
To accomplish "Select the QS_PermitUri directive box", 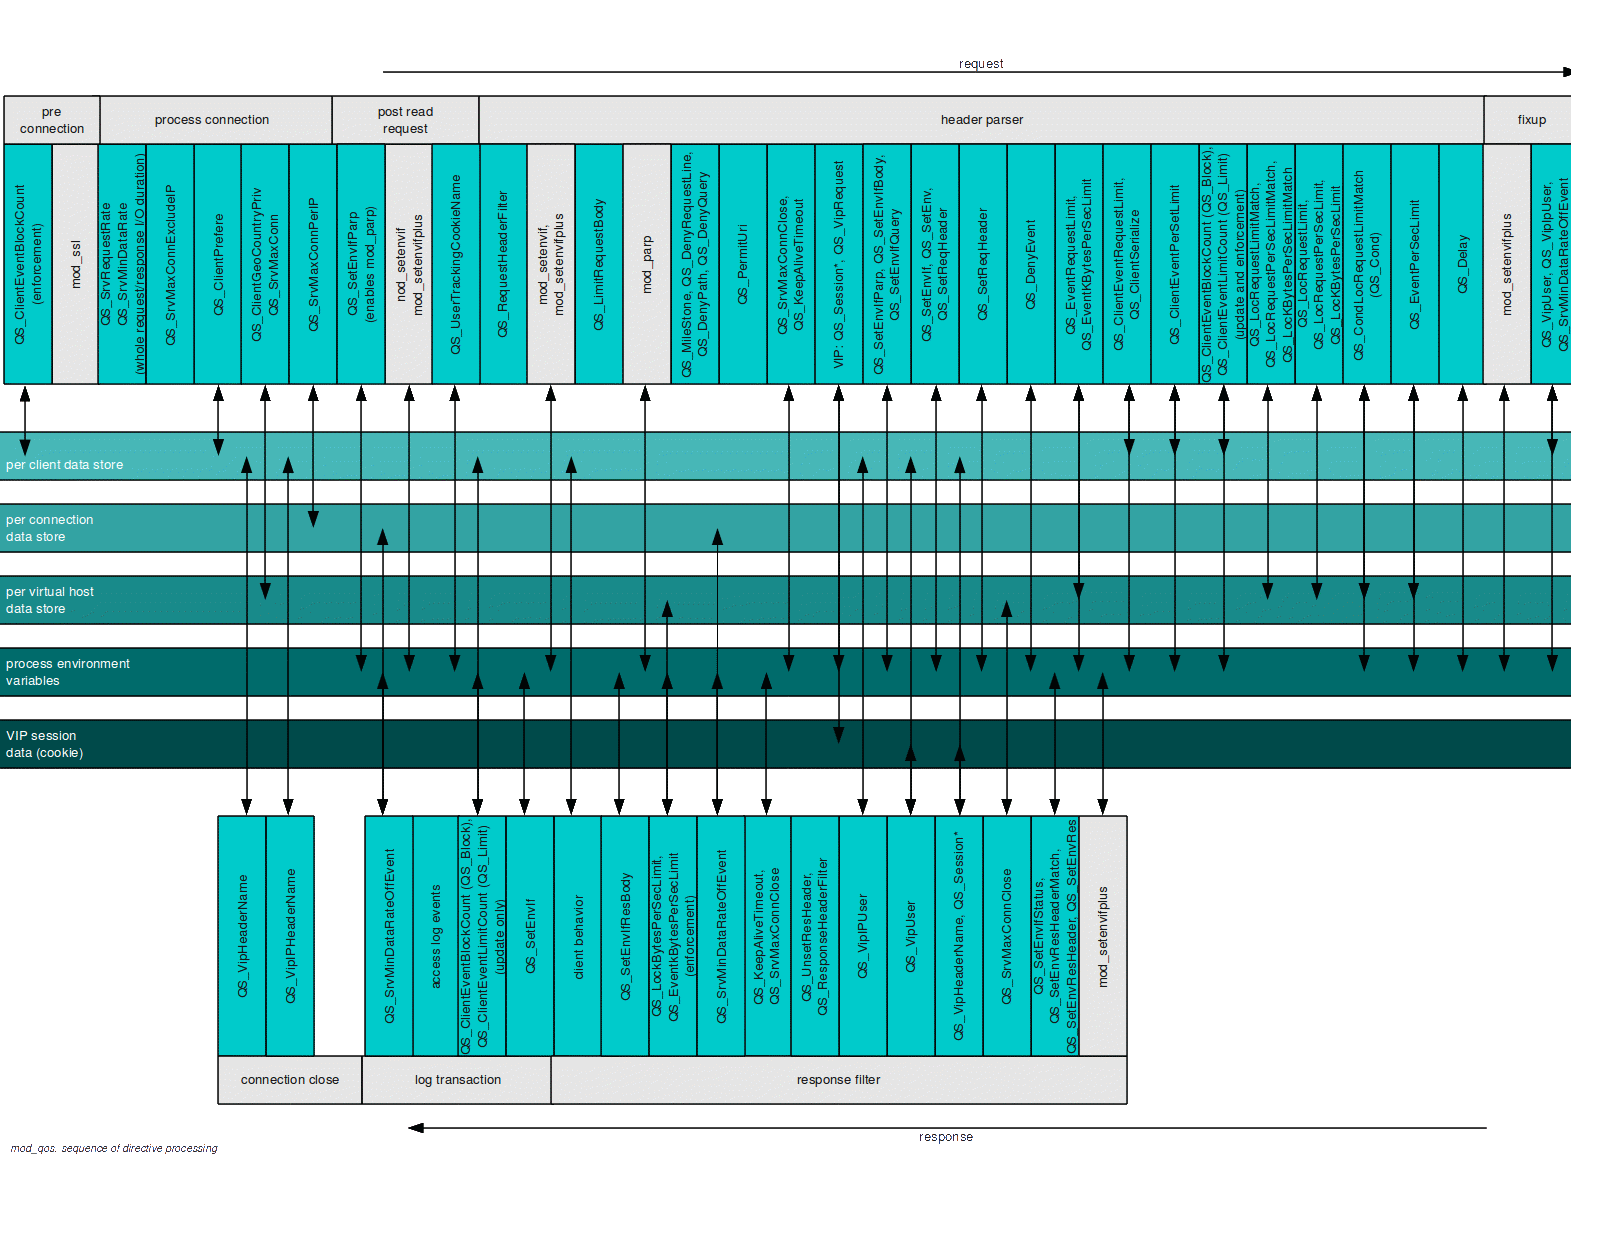I will pyautogui.click(x=743, y=264).
